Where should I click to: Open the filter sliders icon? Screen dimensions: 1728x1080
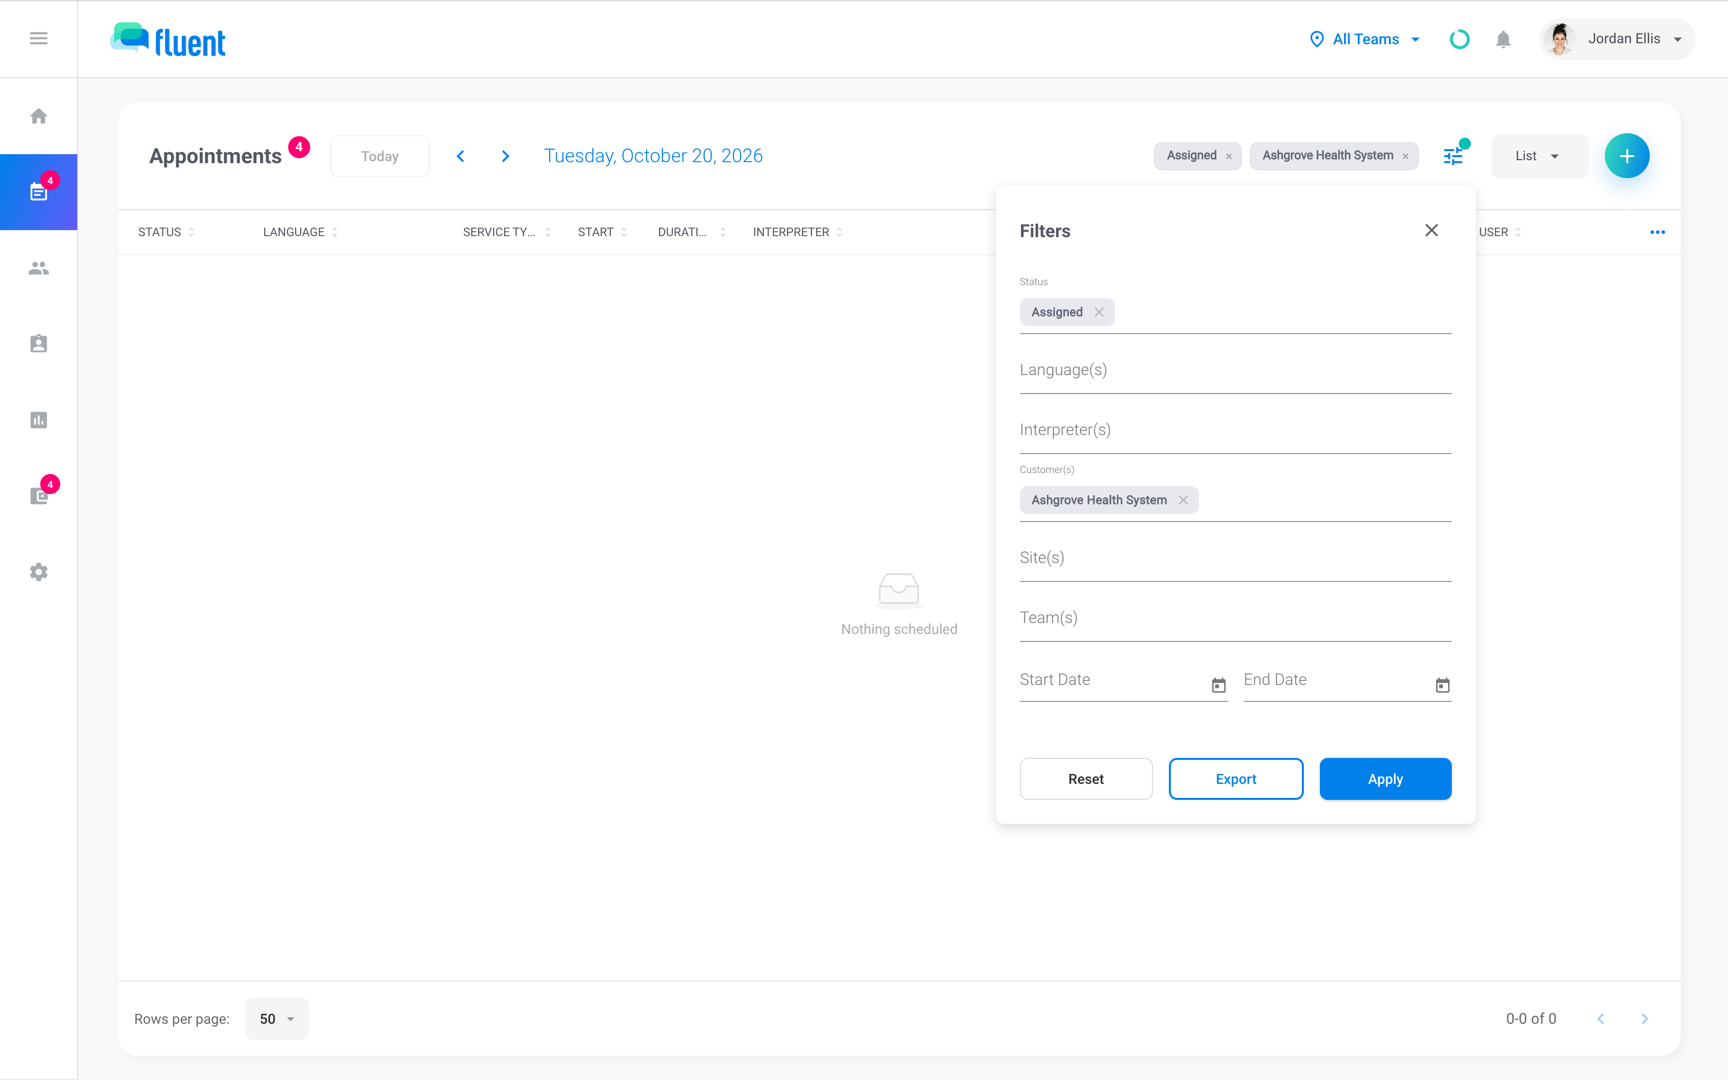pos(1453,156)
